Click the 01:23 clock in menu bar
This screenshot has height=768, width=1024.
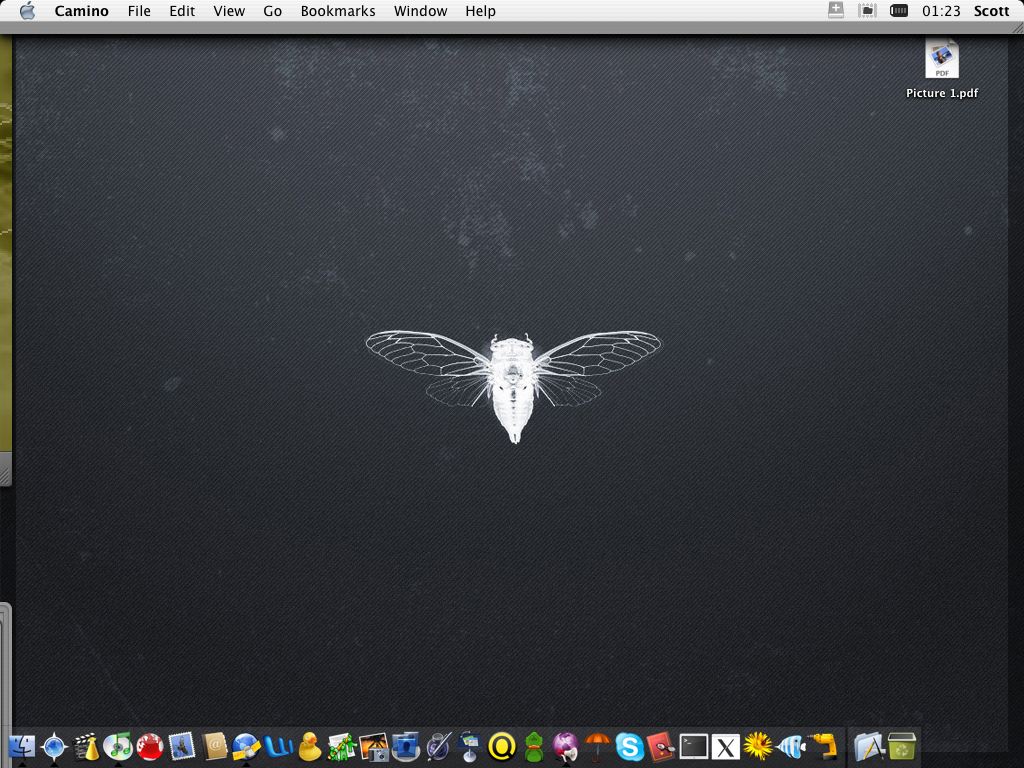(x=941, y=11)
